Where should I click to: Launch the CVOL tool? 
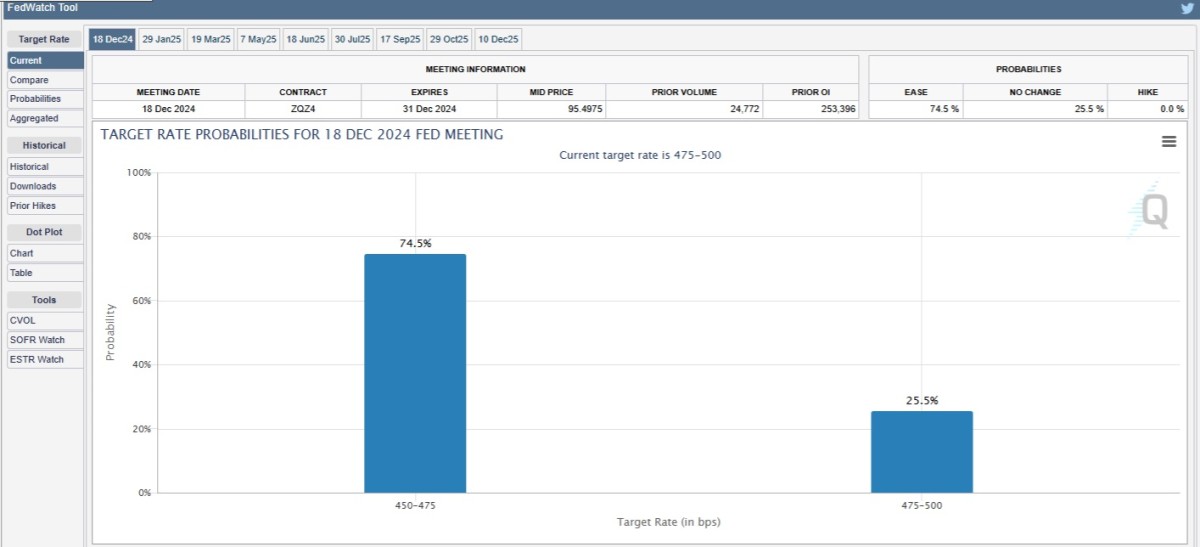(45, 321)
